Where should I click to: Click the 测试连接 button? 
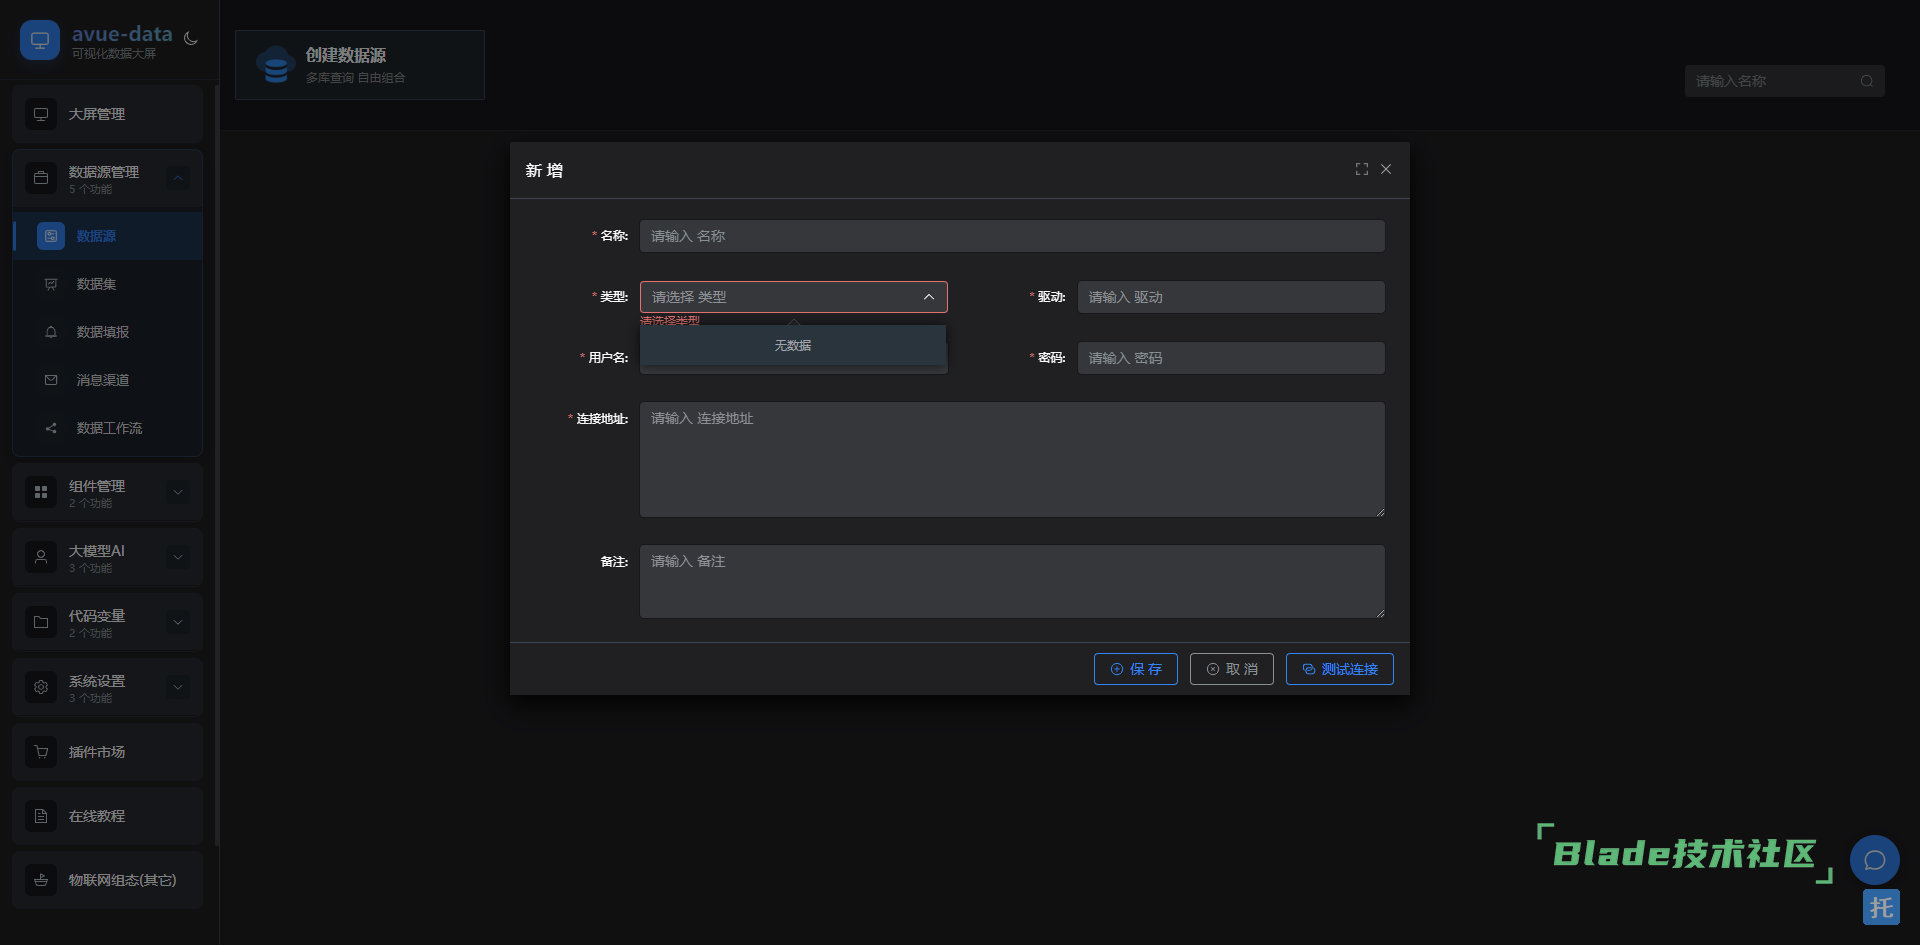click(1339, 669)
